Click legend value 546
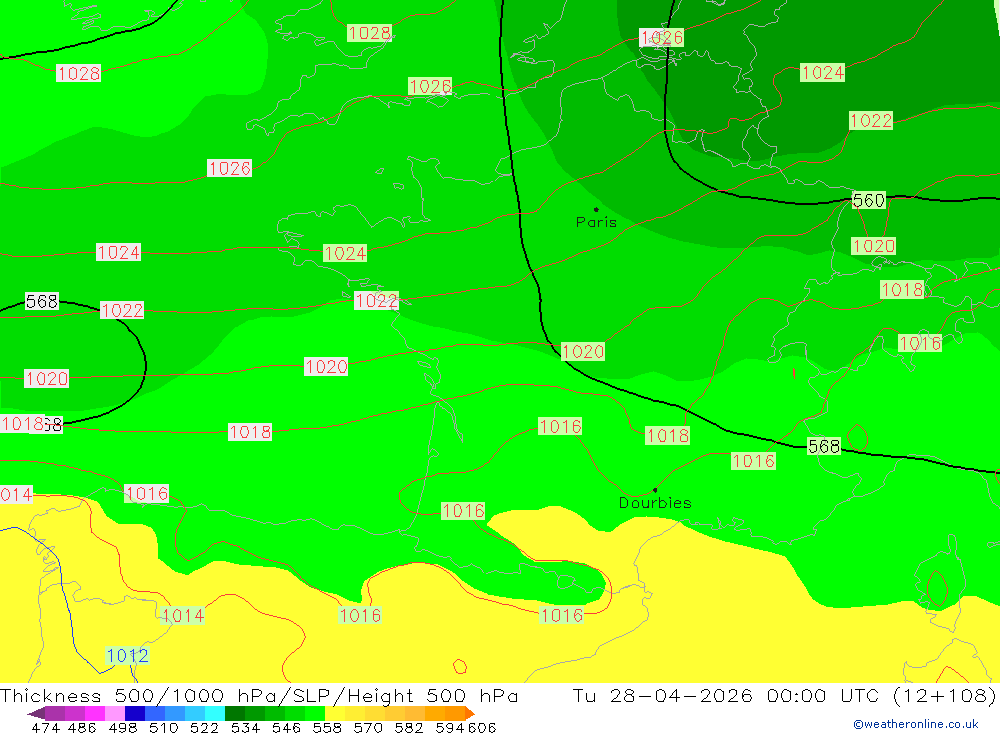Viewport: 1000px width, 733px height. [x=286, y=727]
